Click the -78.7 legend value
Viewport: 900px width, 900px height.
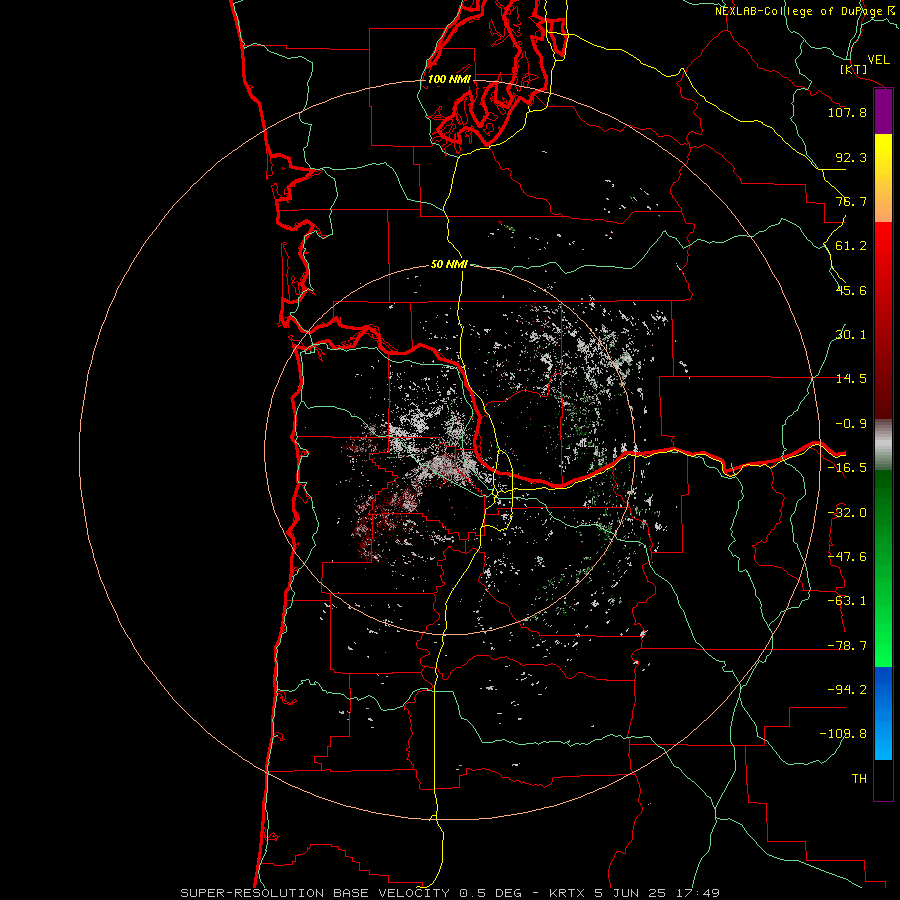847,646
